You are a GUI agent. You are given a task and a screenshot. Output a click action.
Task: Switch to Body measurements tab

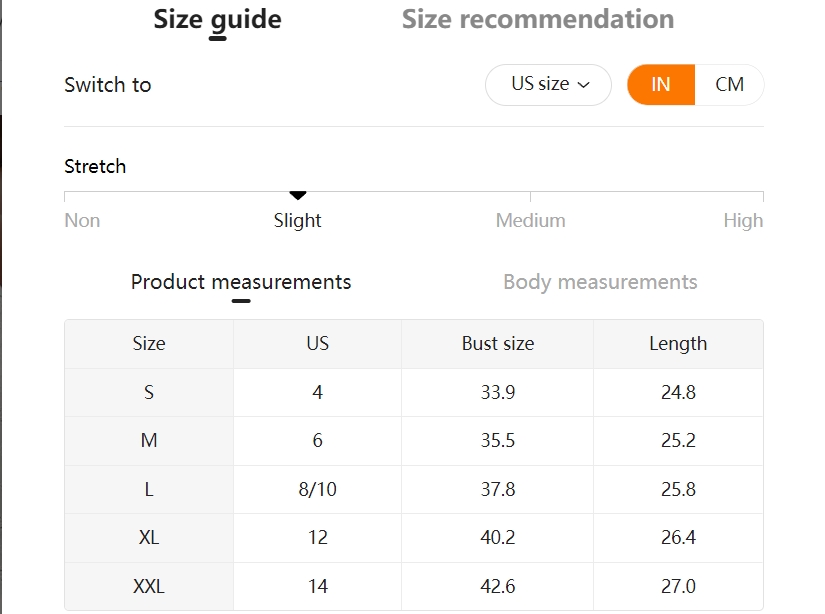pos(600,282)
